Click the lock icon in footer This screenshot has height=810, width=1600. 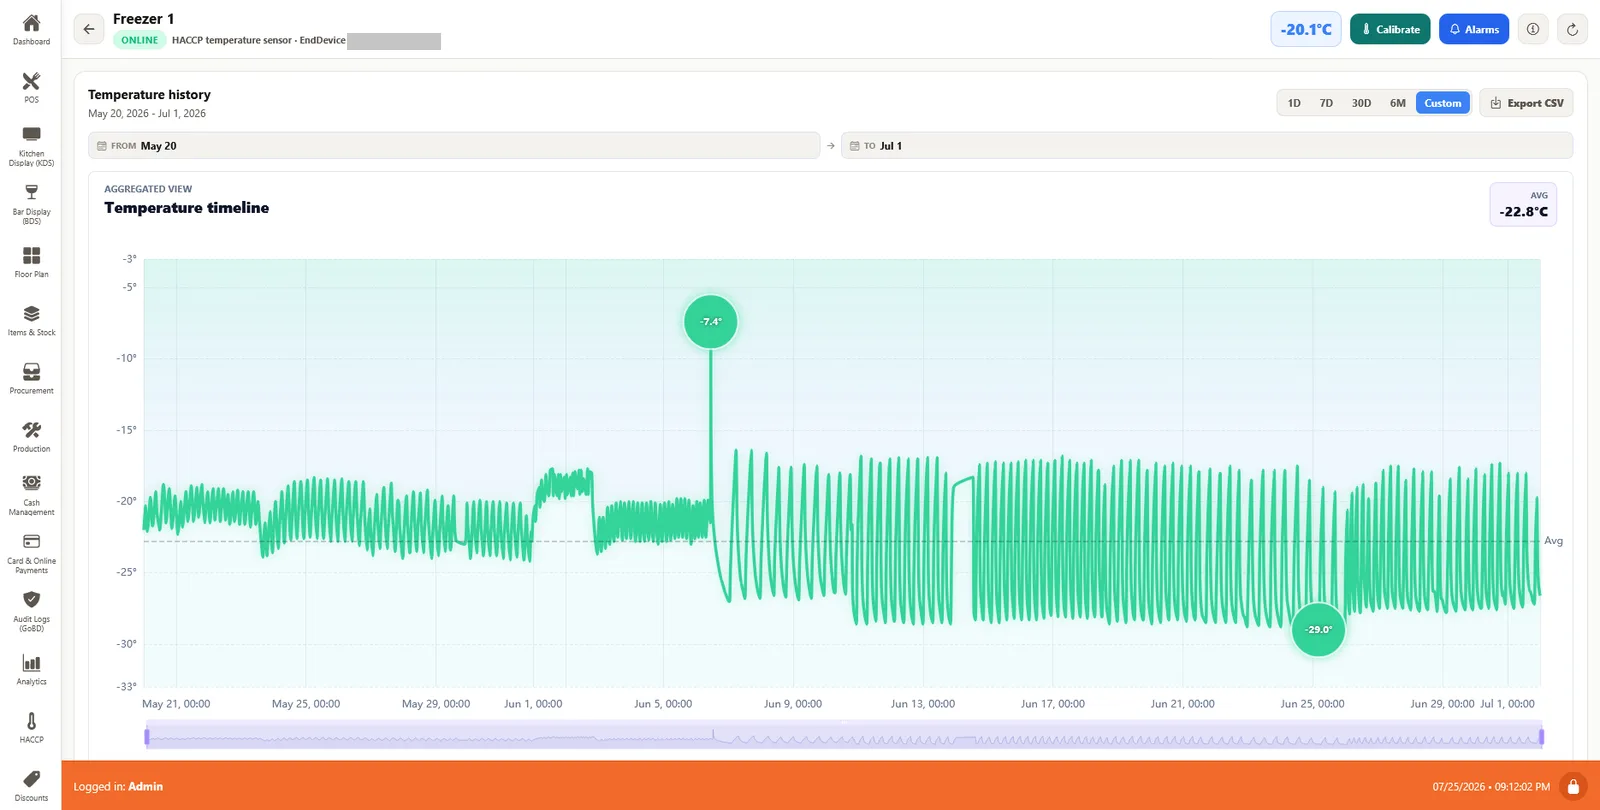tap(1573, 786)
